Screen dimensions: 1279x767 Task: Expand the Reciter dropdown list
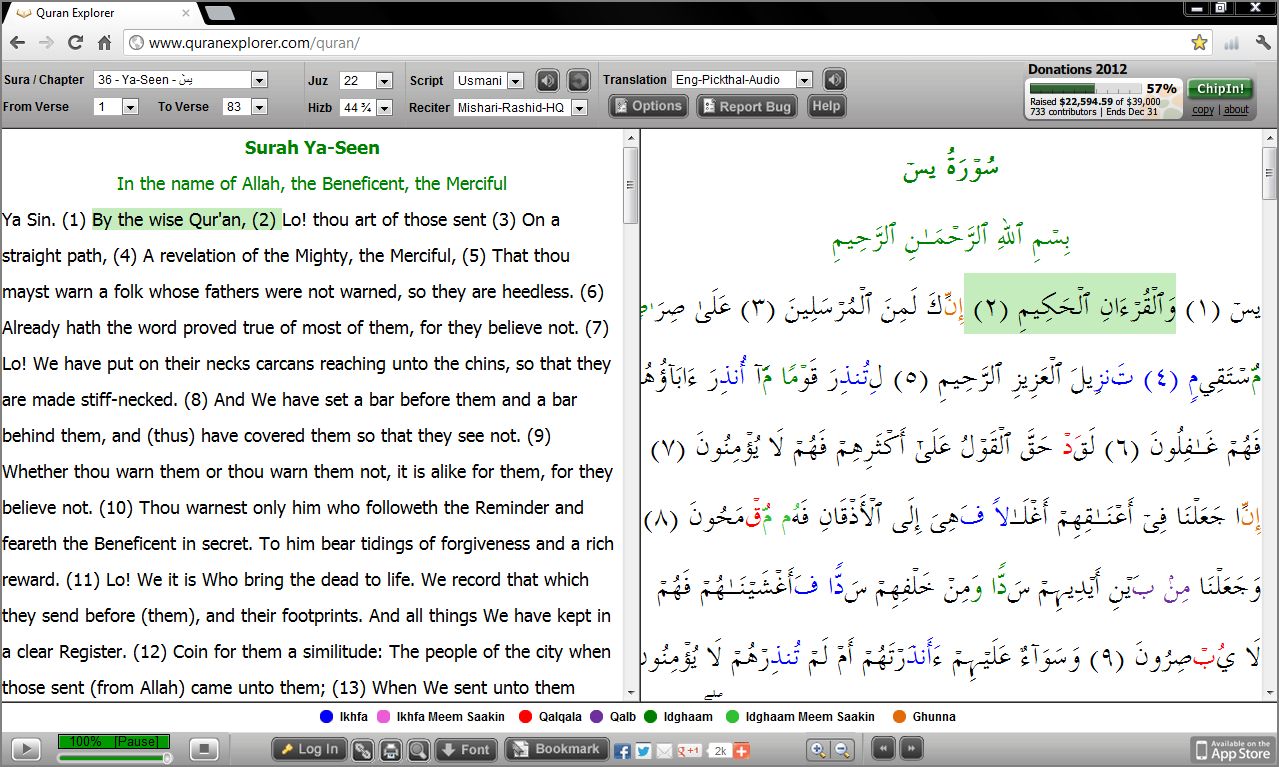click(x=579, y=108)
